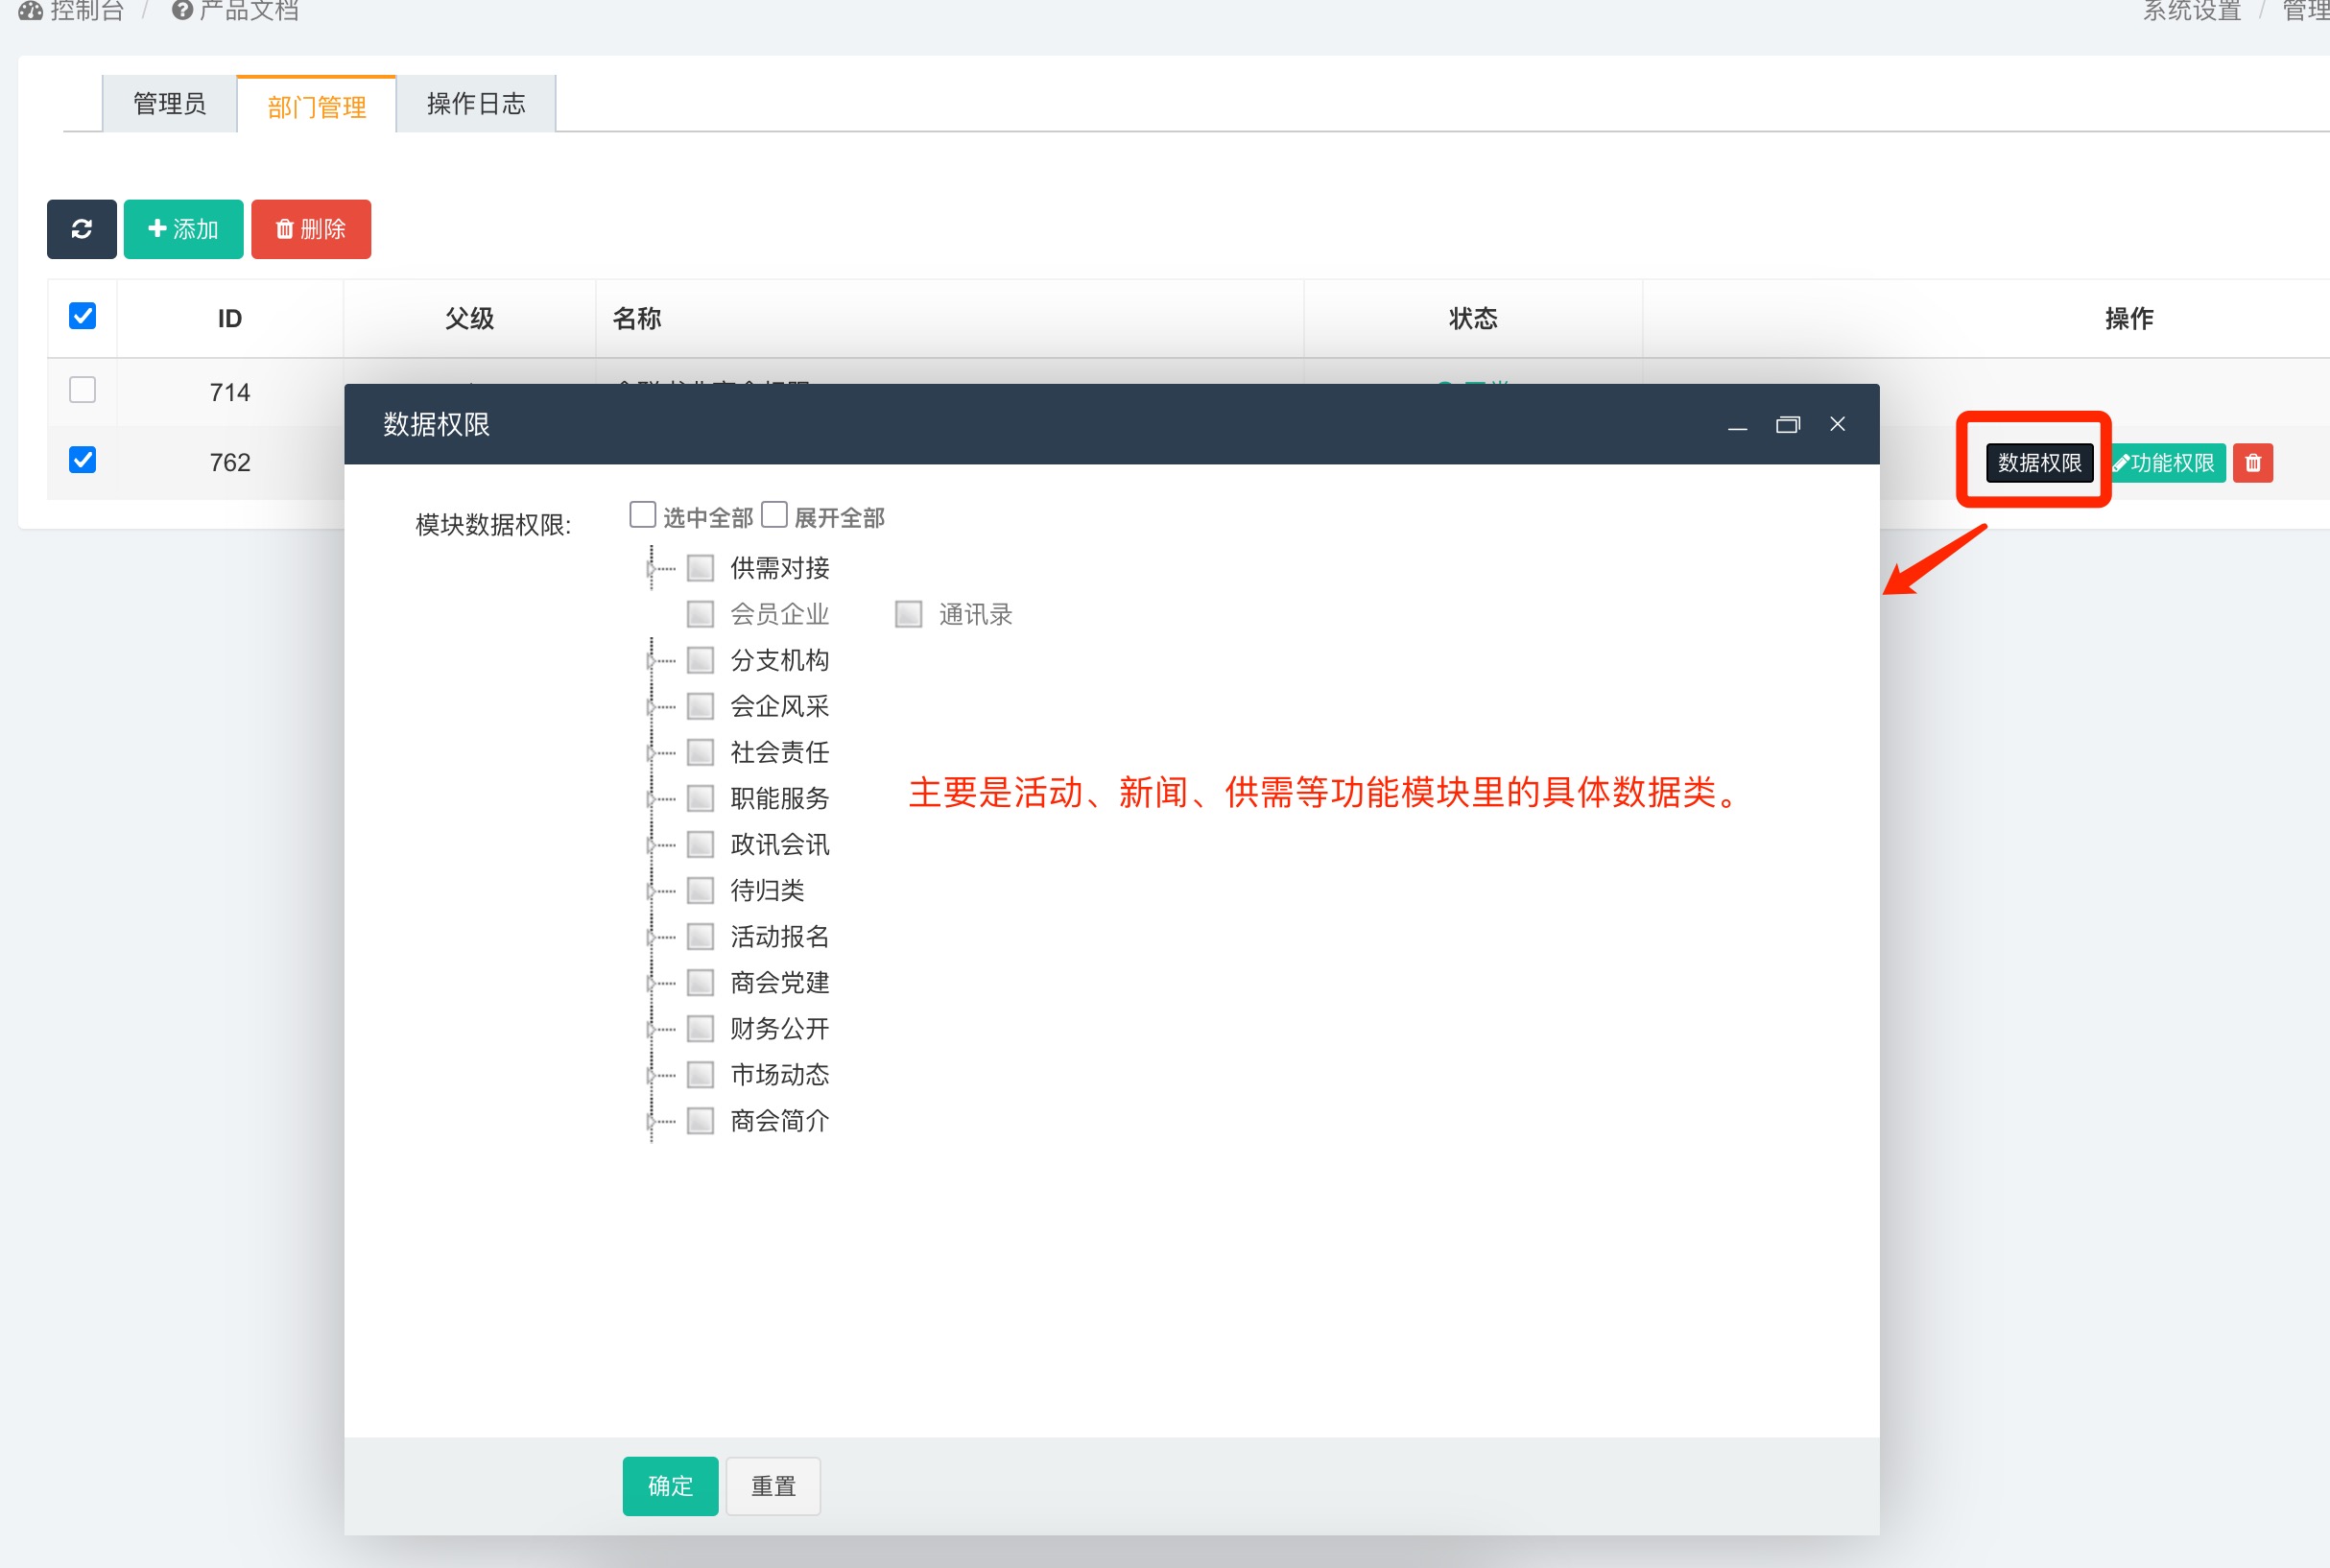Click the red trash icon in row 762

[2252, 463]
